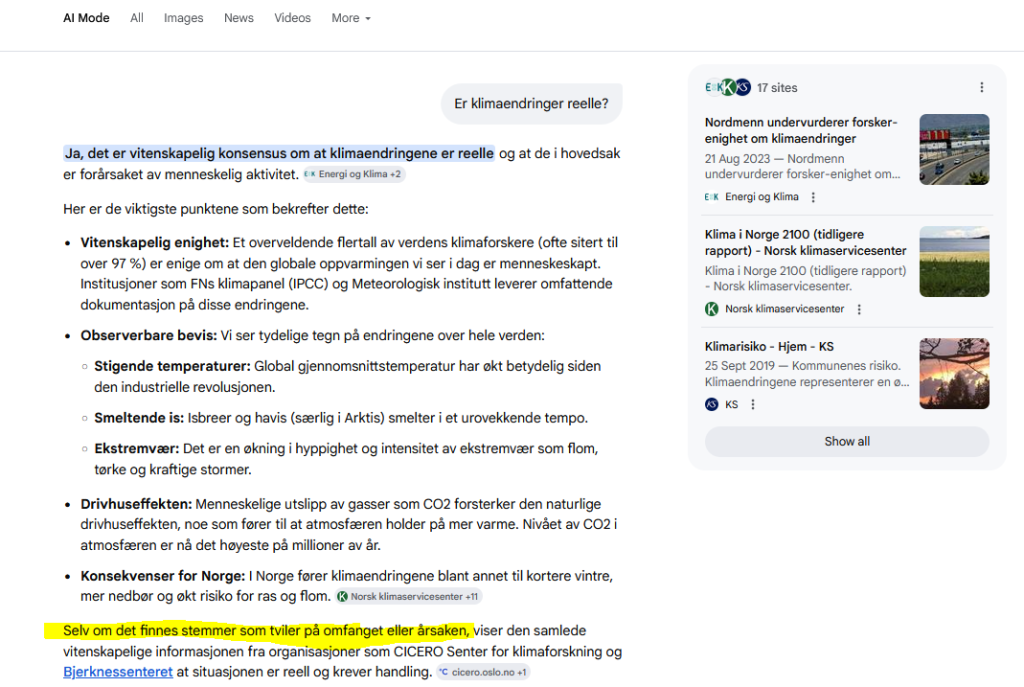Screen dimensions: 1024x687
Task: Open the Klimarisiko - Hjem - KS link
Action: [769, 347]
